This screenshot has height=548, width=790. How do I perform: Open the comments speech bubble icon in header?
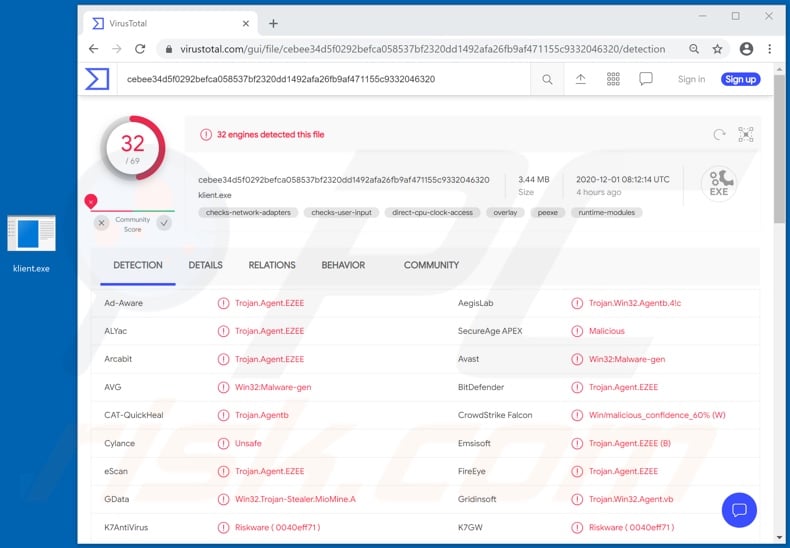[646, 79]
